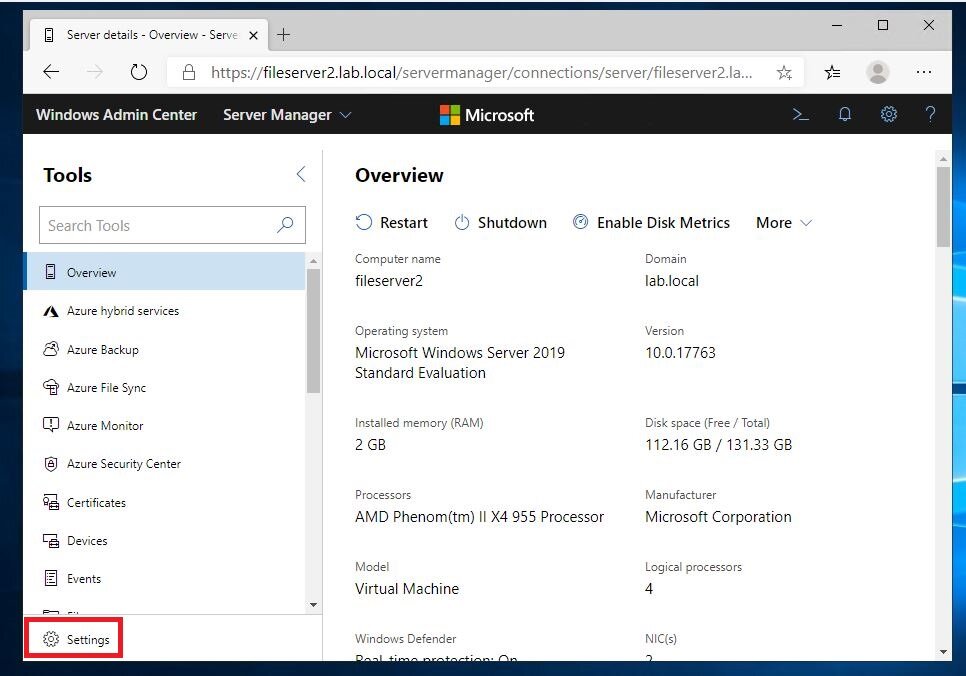Open the Azure Backup tool
Viewport: 966px width, 676px height.
[x=164, y=349]
